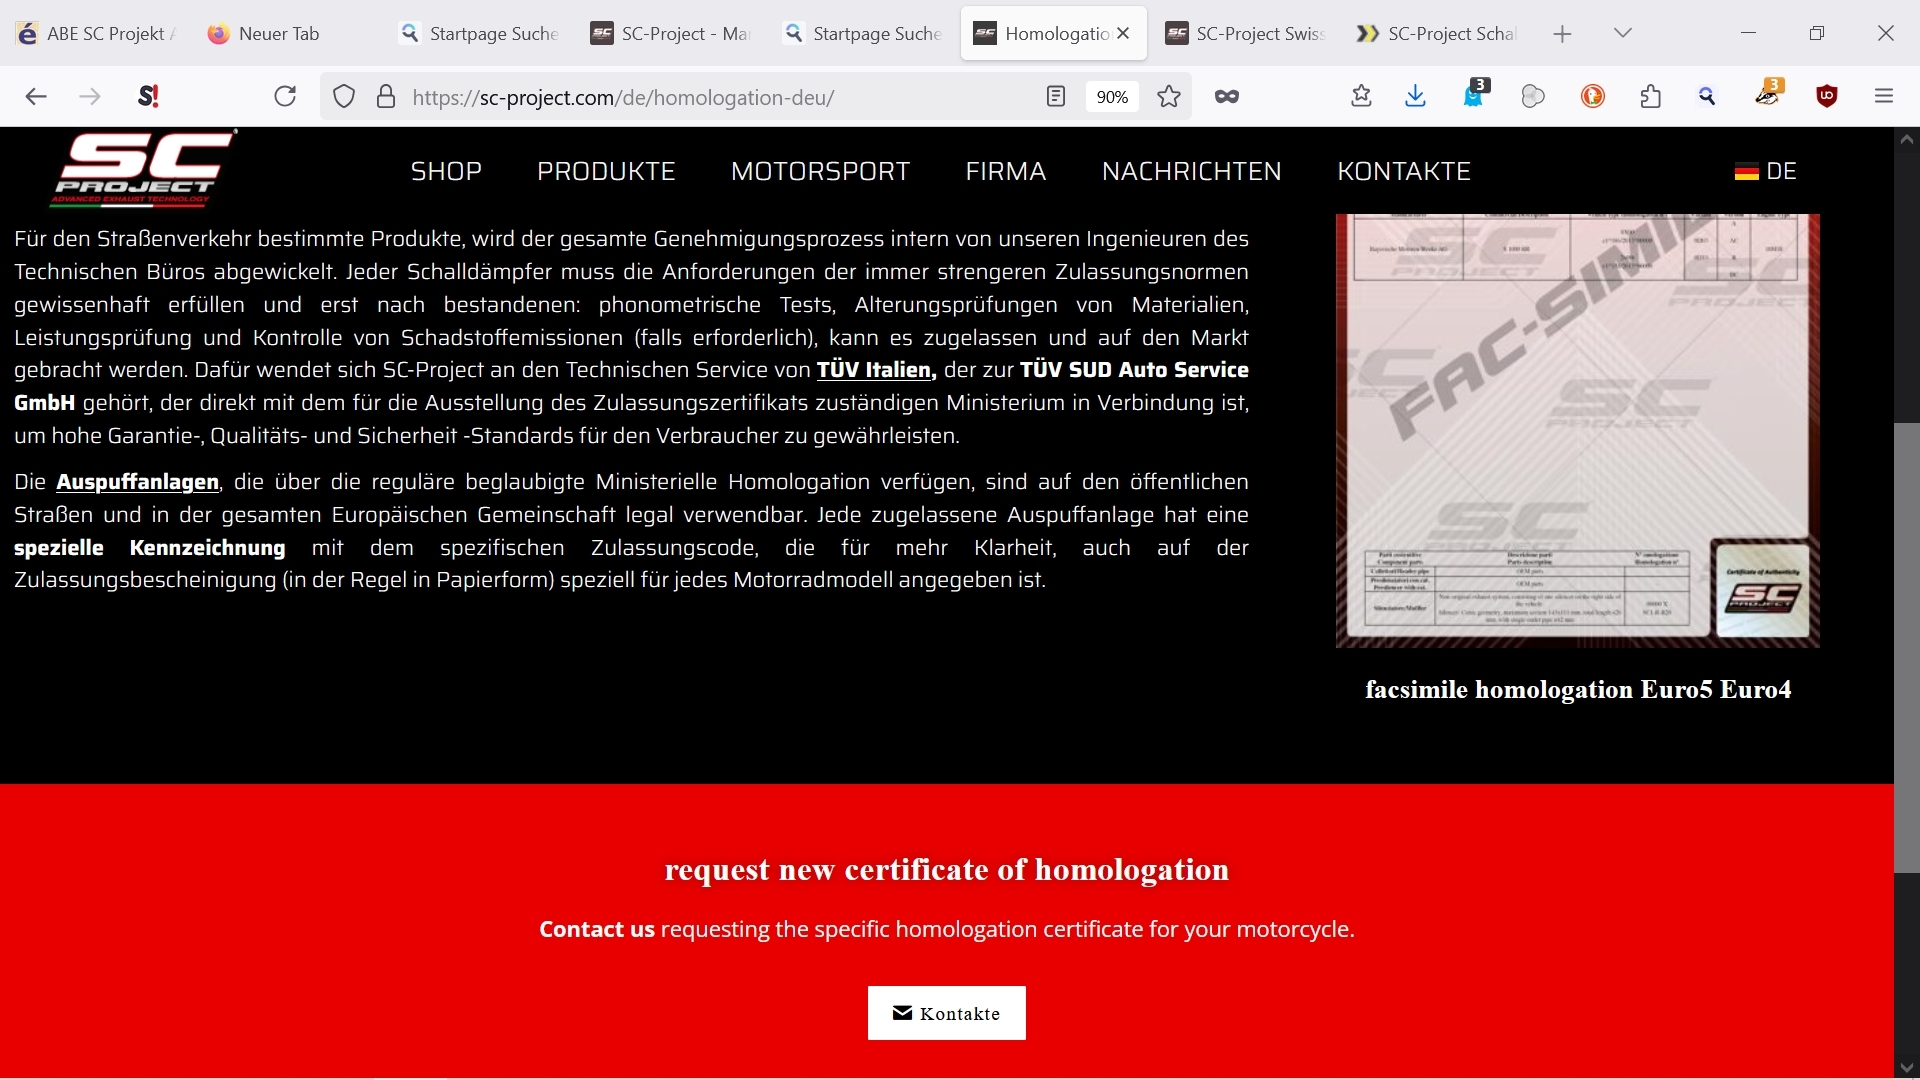Open the MOTORSPORT menu item

pos(820,171)
